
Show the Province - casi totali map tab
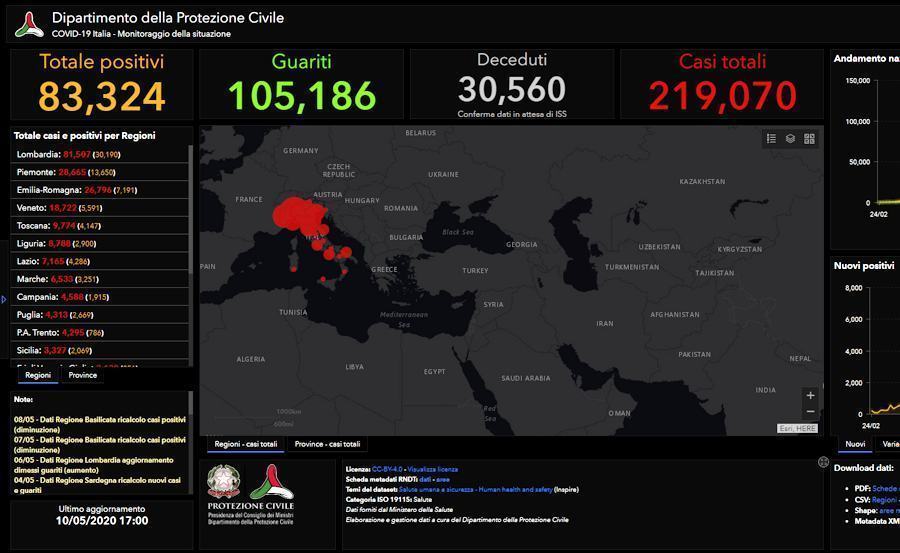(327, 444)
